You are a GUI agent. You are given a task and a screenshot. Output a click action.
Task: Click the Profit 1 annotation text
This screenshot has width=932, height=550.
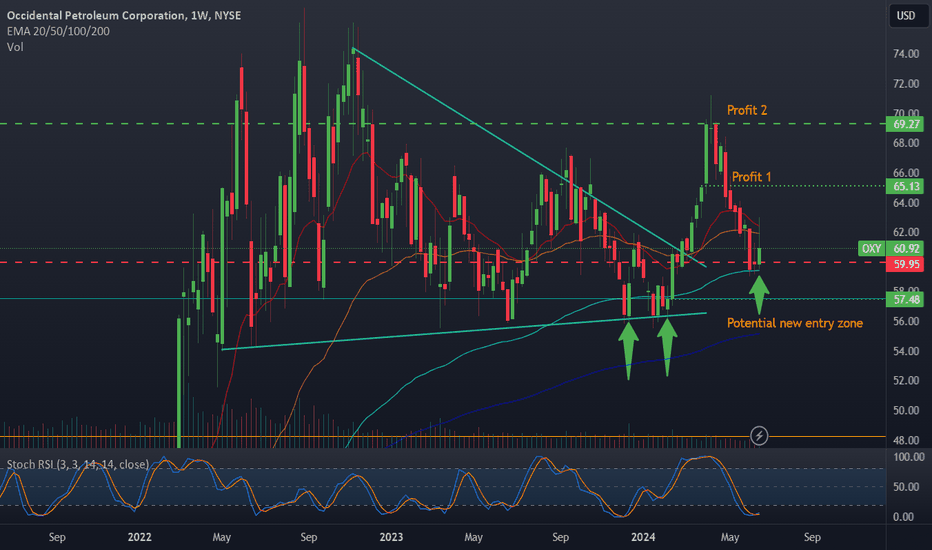751,177
